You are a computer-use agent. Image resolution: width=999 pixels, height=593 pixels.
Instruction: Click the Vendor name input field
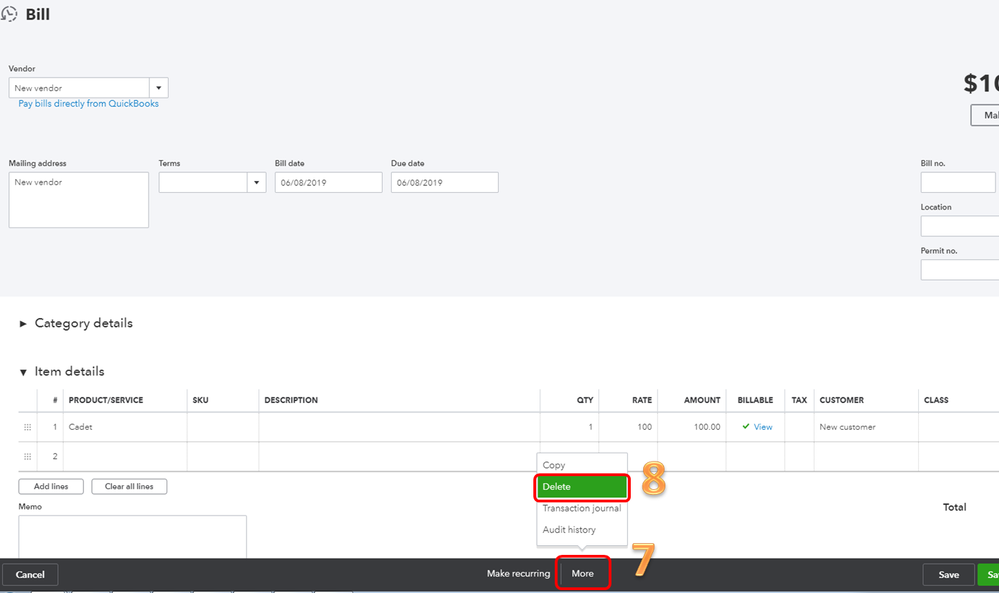point(79,88)
